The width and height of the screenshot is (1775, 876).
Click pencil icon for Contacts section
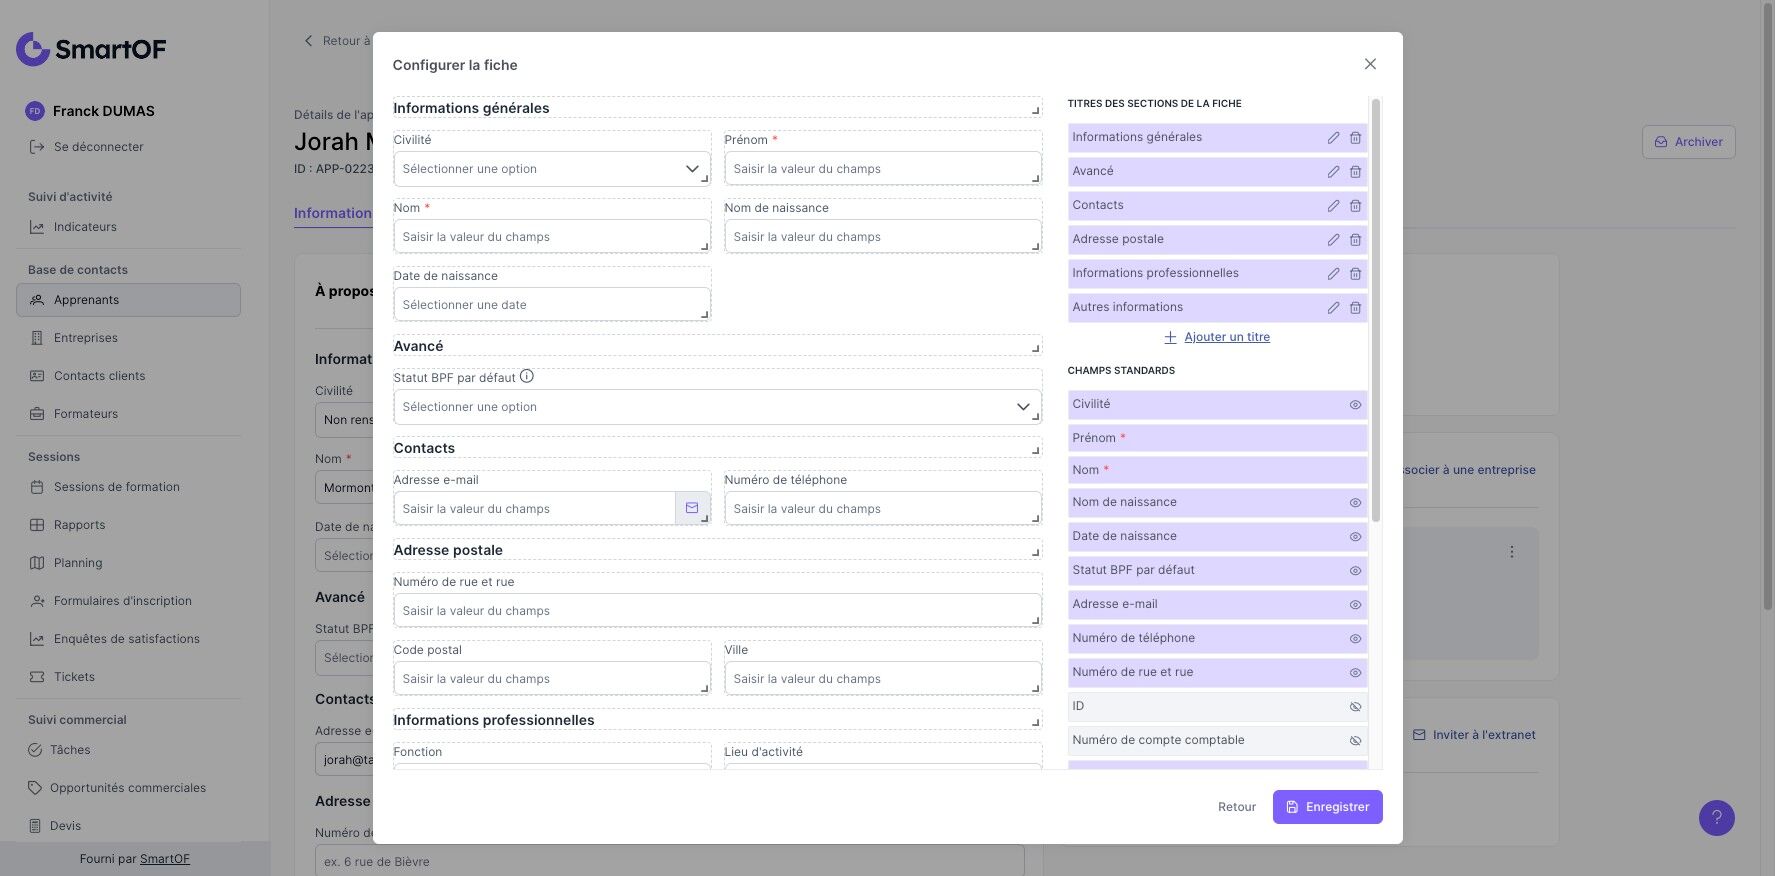(x=1333, y=206)
